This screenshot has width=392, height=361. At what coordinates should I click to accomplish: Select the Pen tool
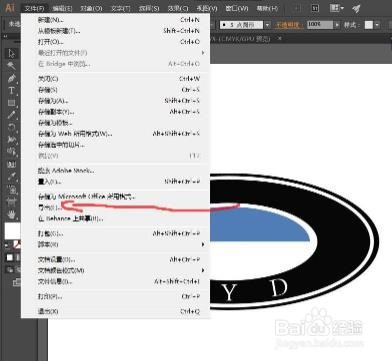pos(11,78)
